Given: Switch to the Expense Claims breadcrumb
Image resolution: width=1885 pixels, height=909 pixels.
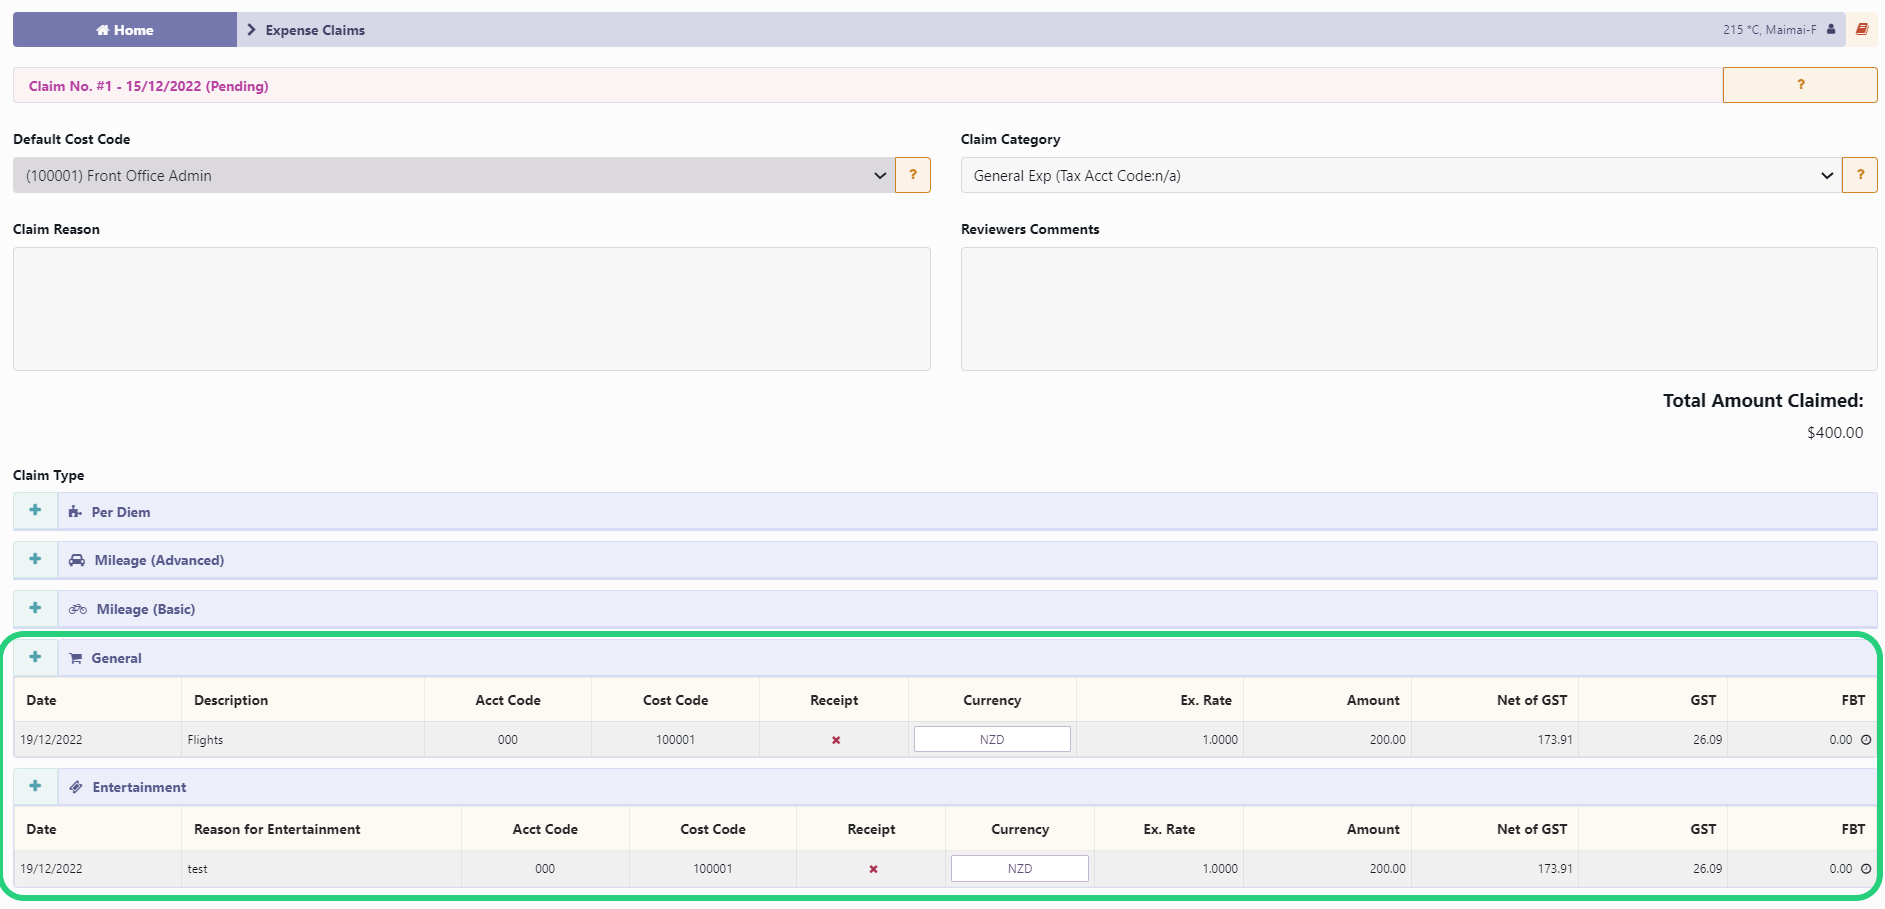Looking at the screenshot, I should tap(314, 29).
